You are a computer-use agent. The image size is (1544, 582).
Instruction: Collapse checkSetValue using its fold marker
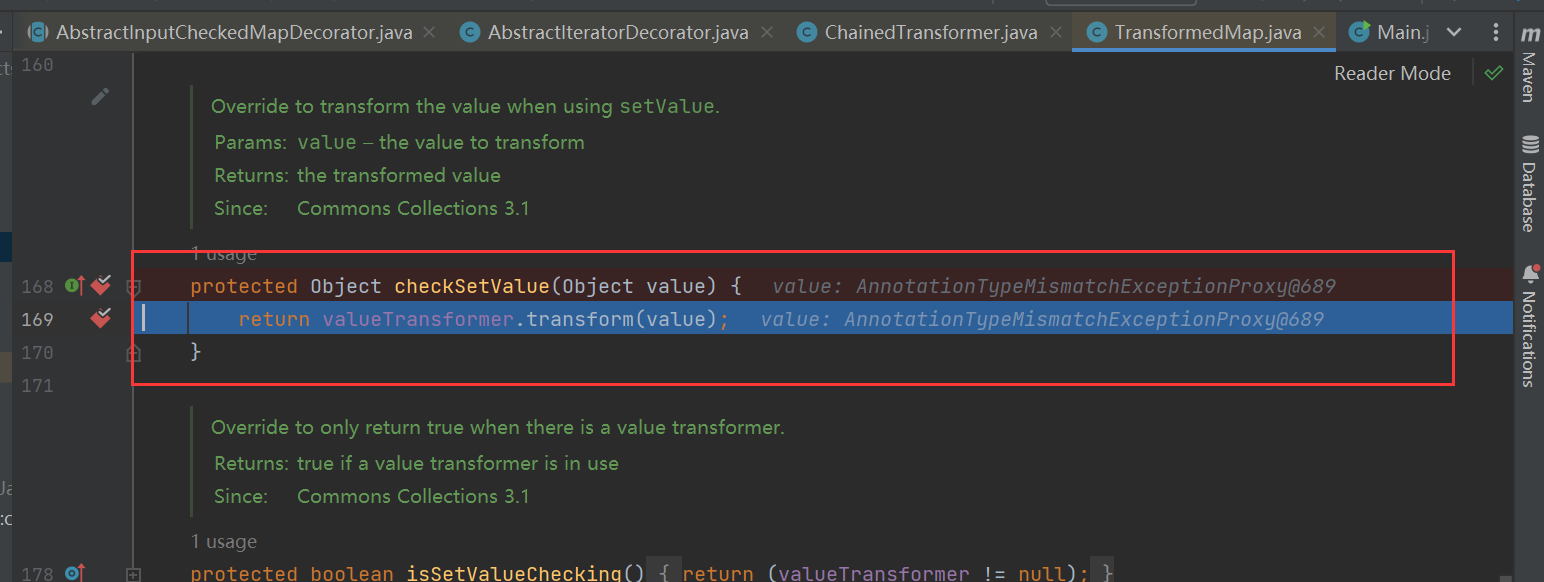133,286
